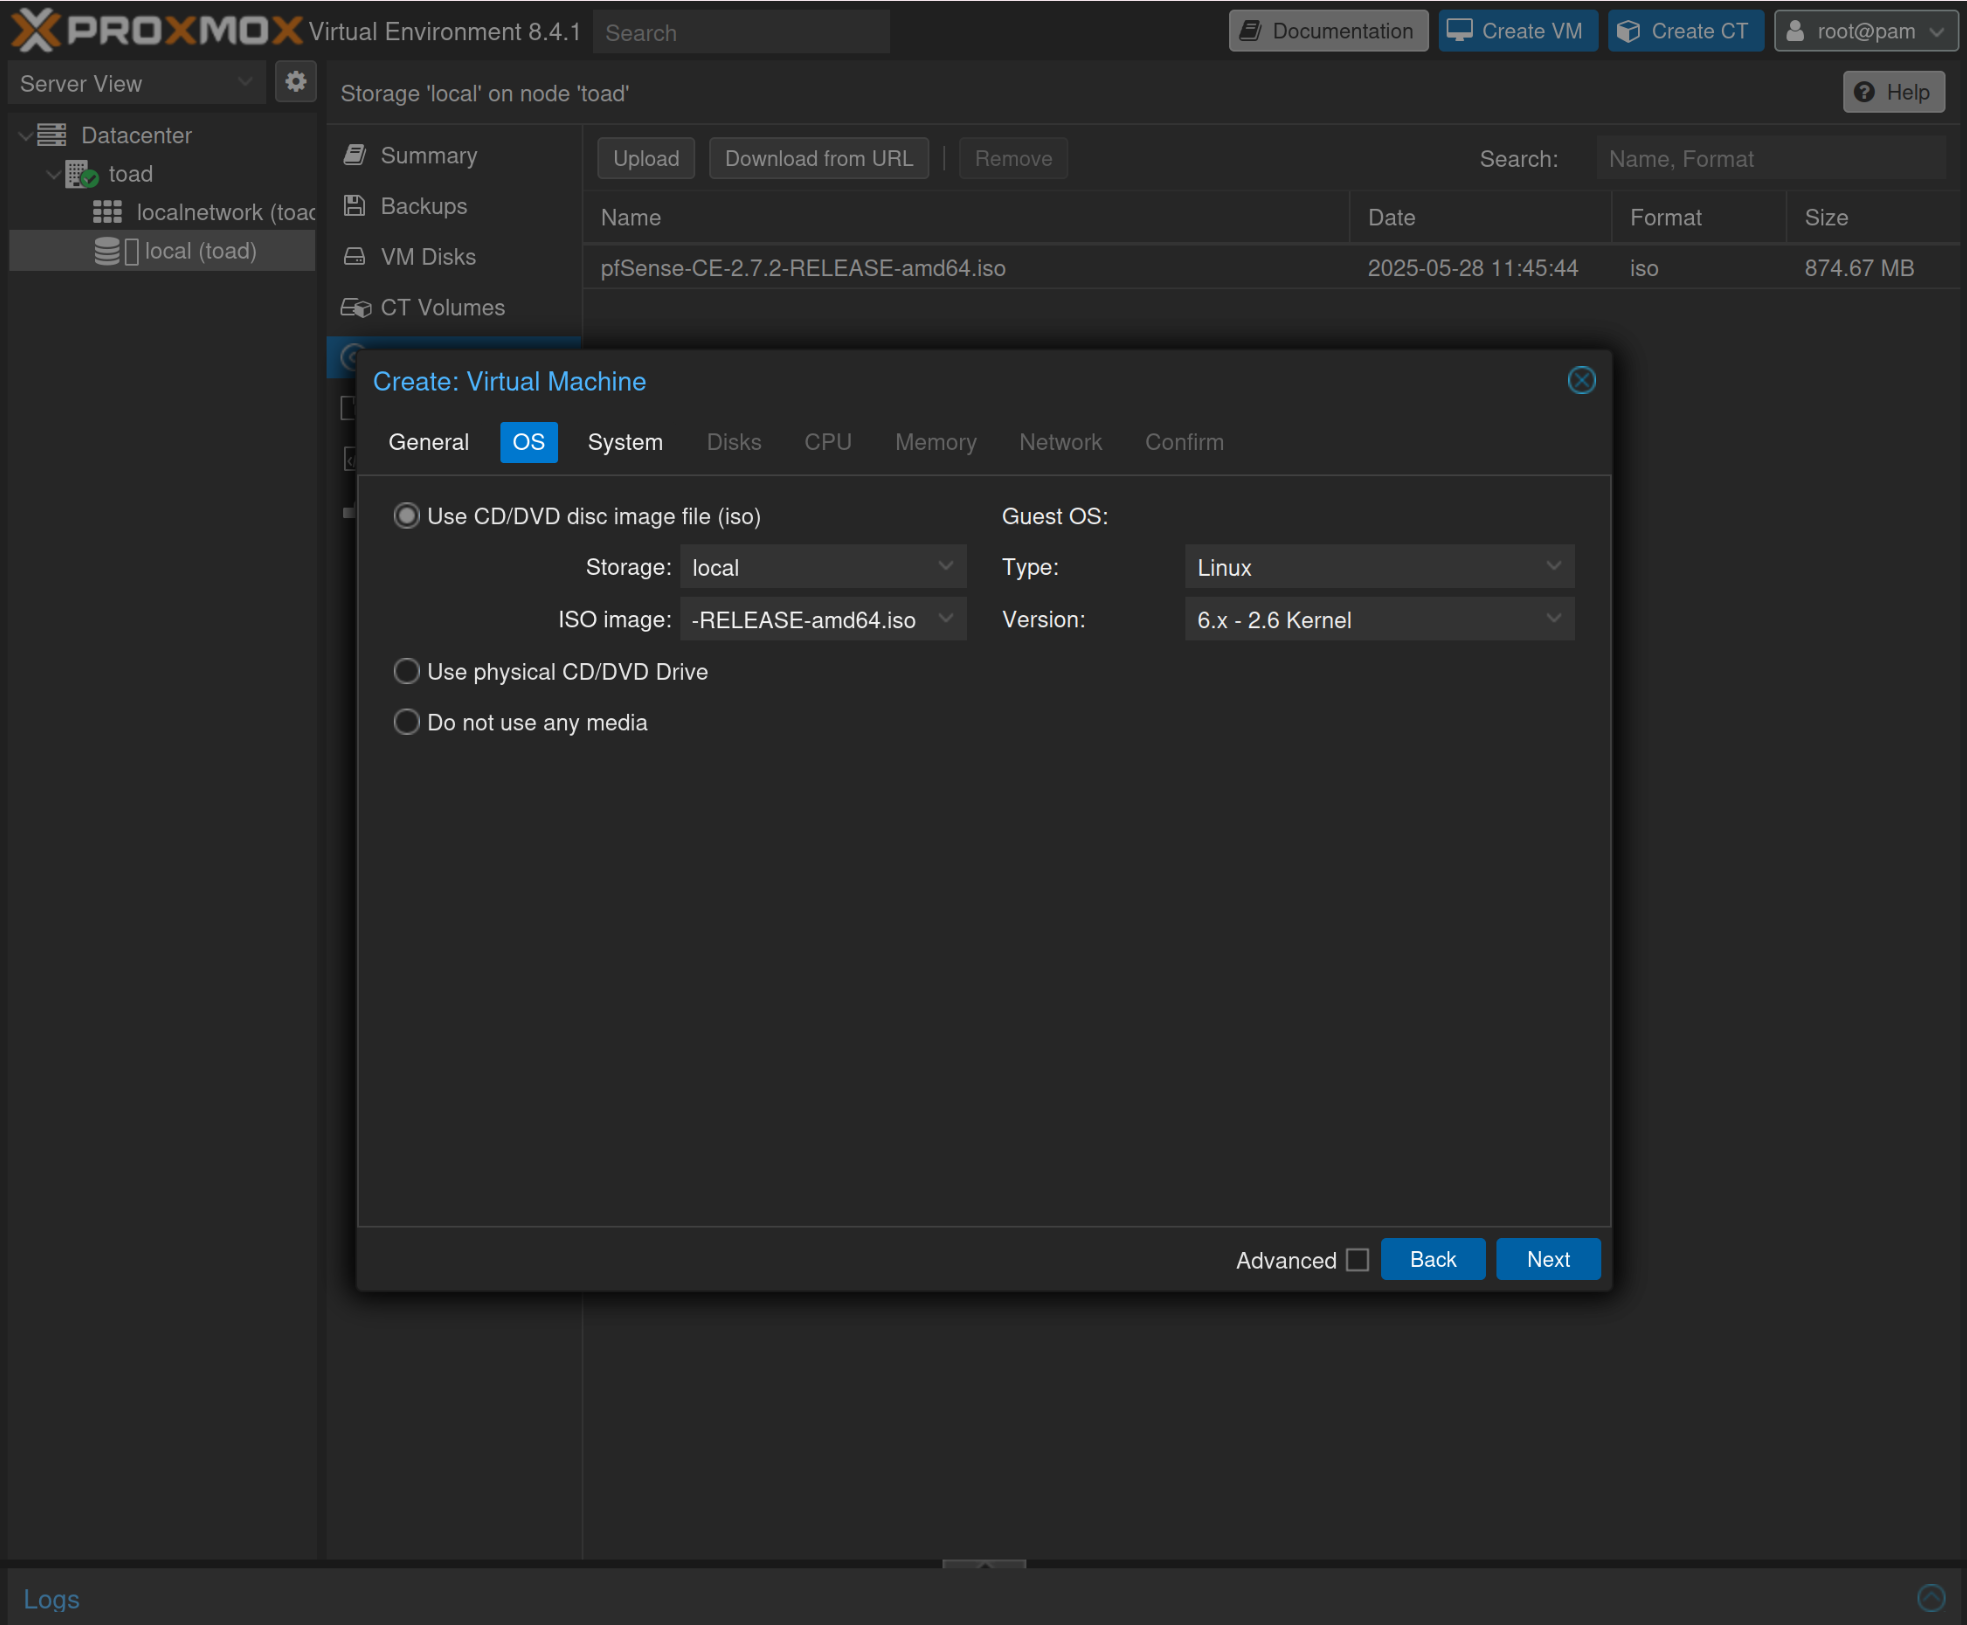Select local (toad) in the tree
1967x1625 pixels.
click(x=162, y=251)
